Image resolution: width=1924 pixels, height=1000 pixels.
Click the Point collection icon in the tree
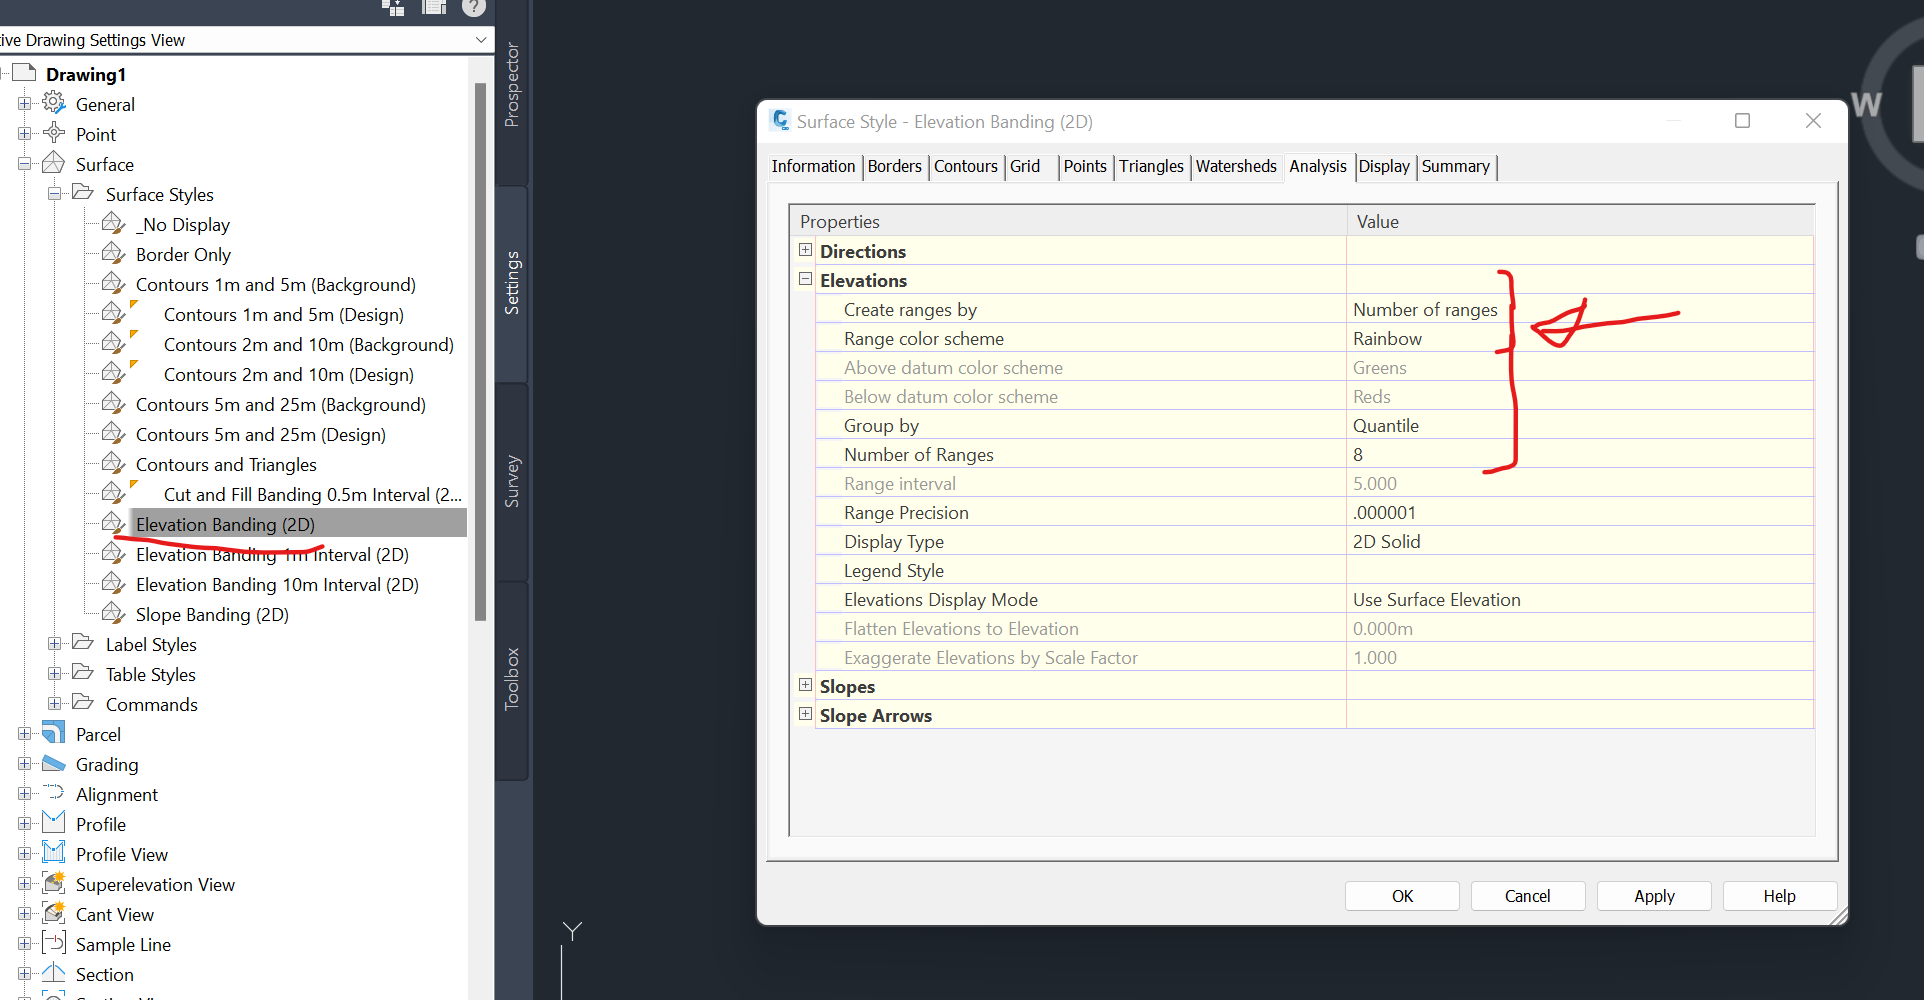coord(53,133)
